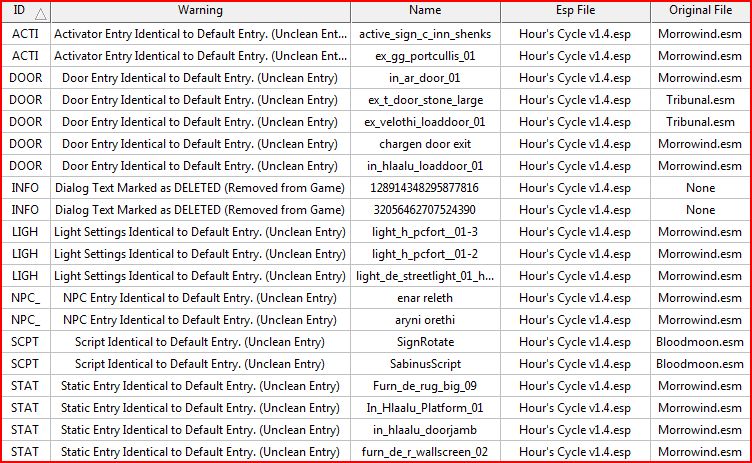Click warning text in ex_velothi_loaddoor_01 row
This screenshot has height=463, width=752.
coord(200,122)
